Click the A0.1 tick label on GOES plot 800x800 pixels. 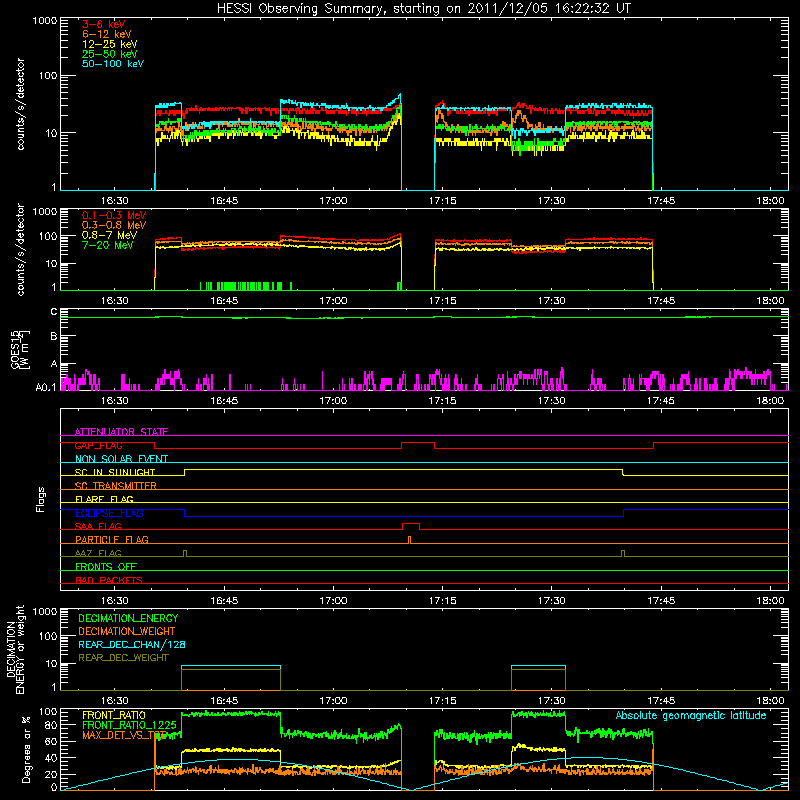46,387
